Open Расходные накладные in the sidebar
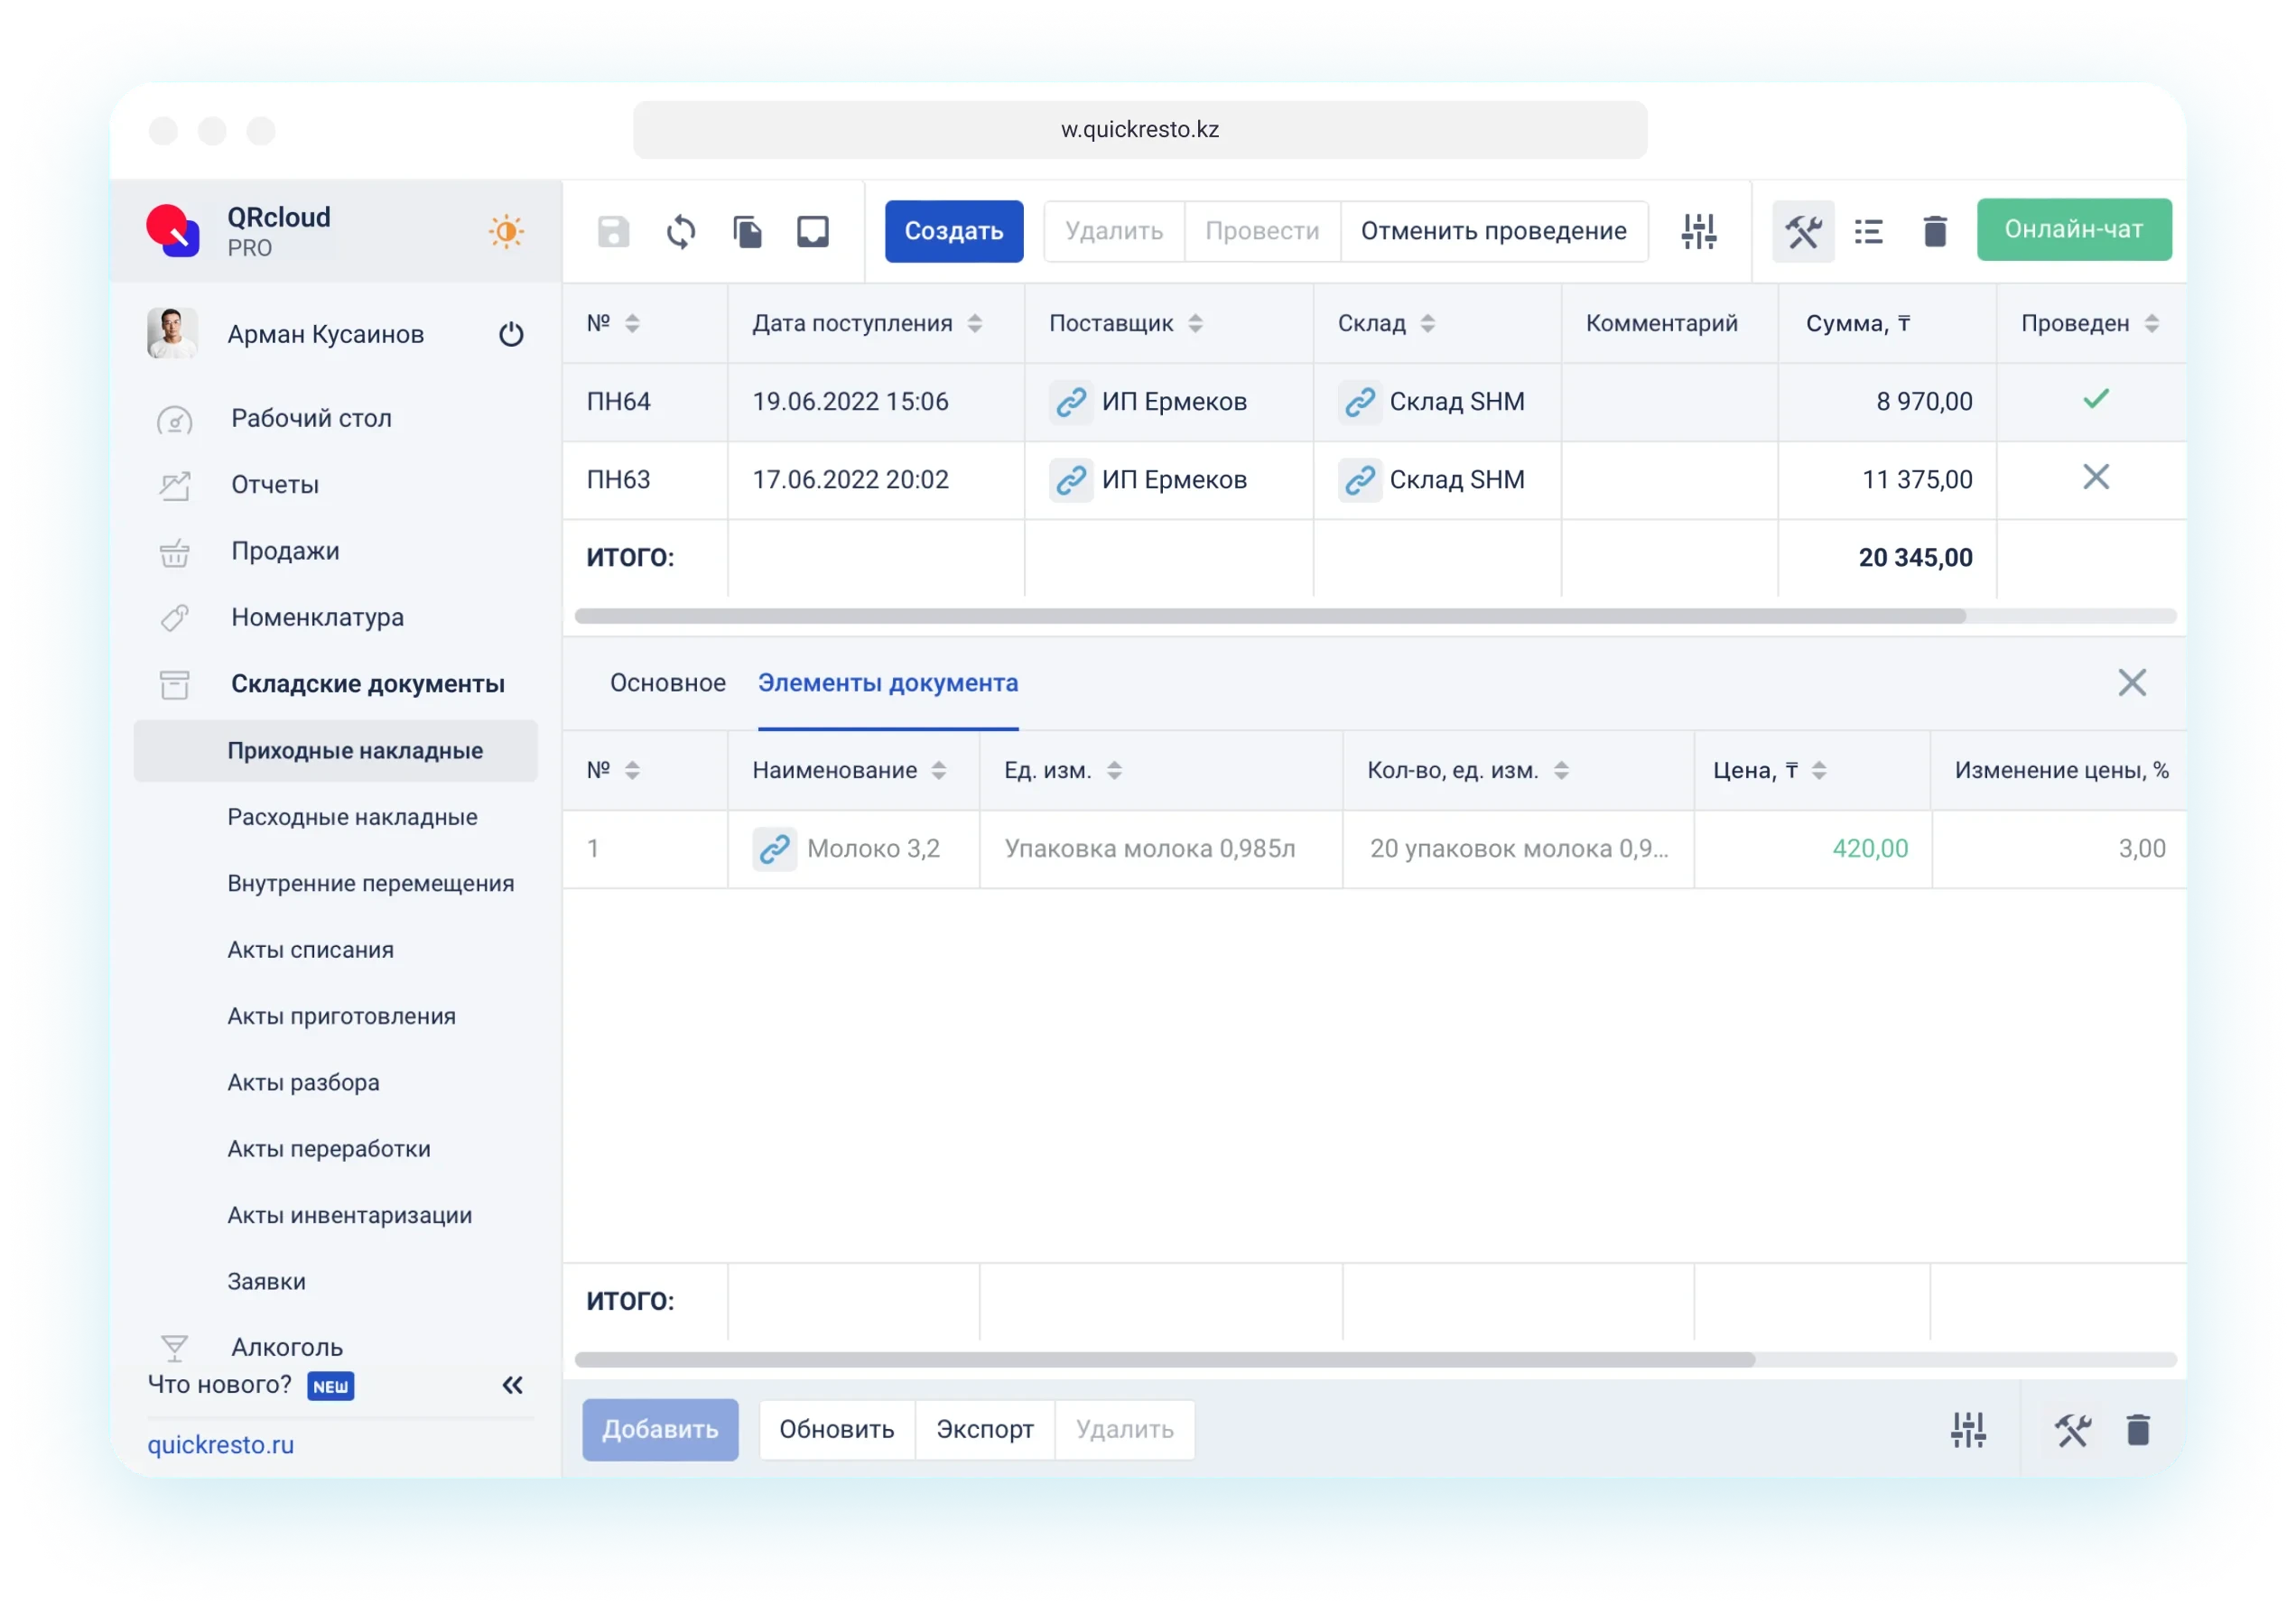This screenshot has width=2296, height=1614. click(352, 817)
